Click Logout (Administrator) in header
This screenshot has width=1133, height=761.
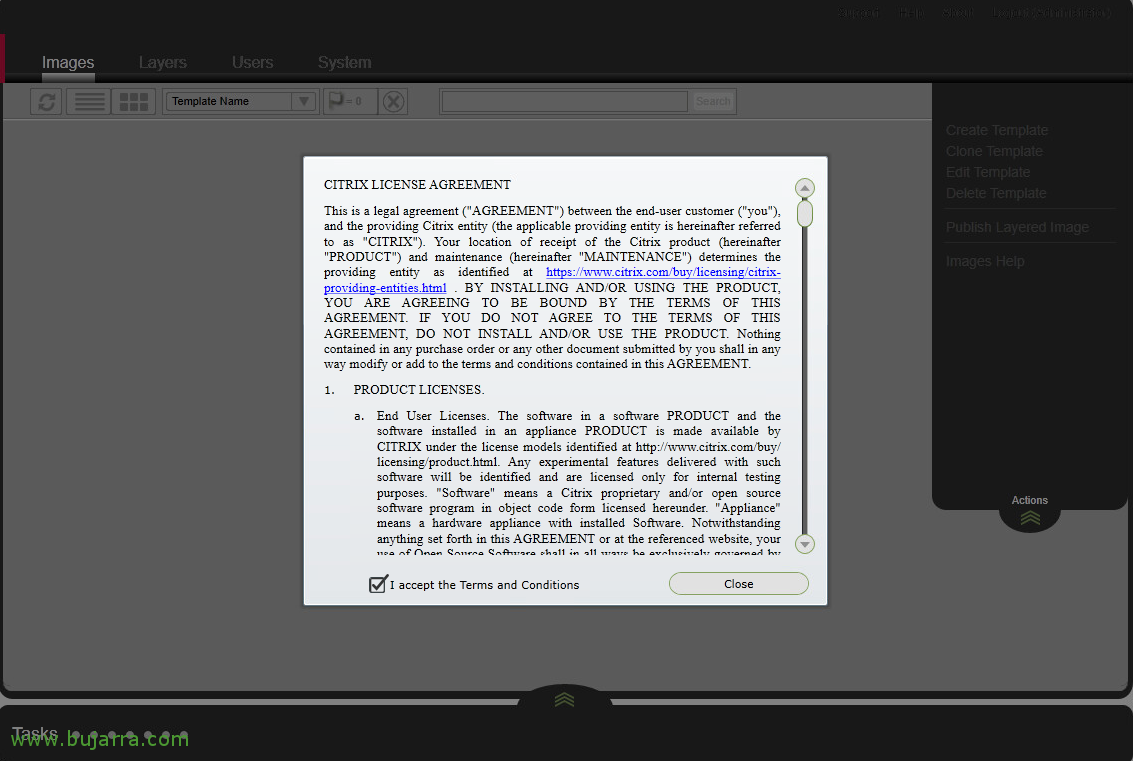1051,13
